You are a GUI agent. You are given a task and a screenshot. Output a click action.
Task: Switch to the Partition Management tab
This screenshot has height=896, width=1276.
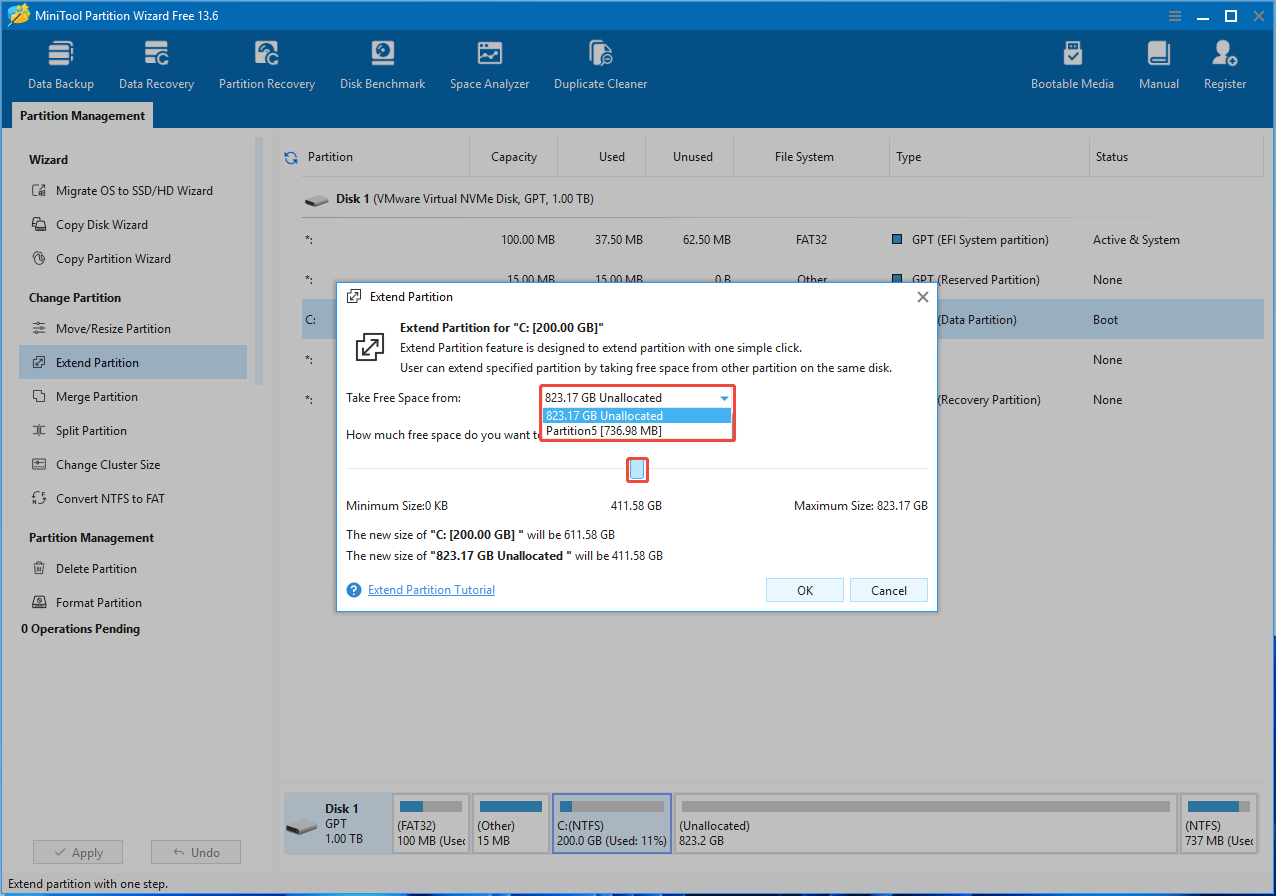[x=81, y=115]
